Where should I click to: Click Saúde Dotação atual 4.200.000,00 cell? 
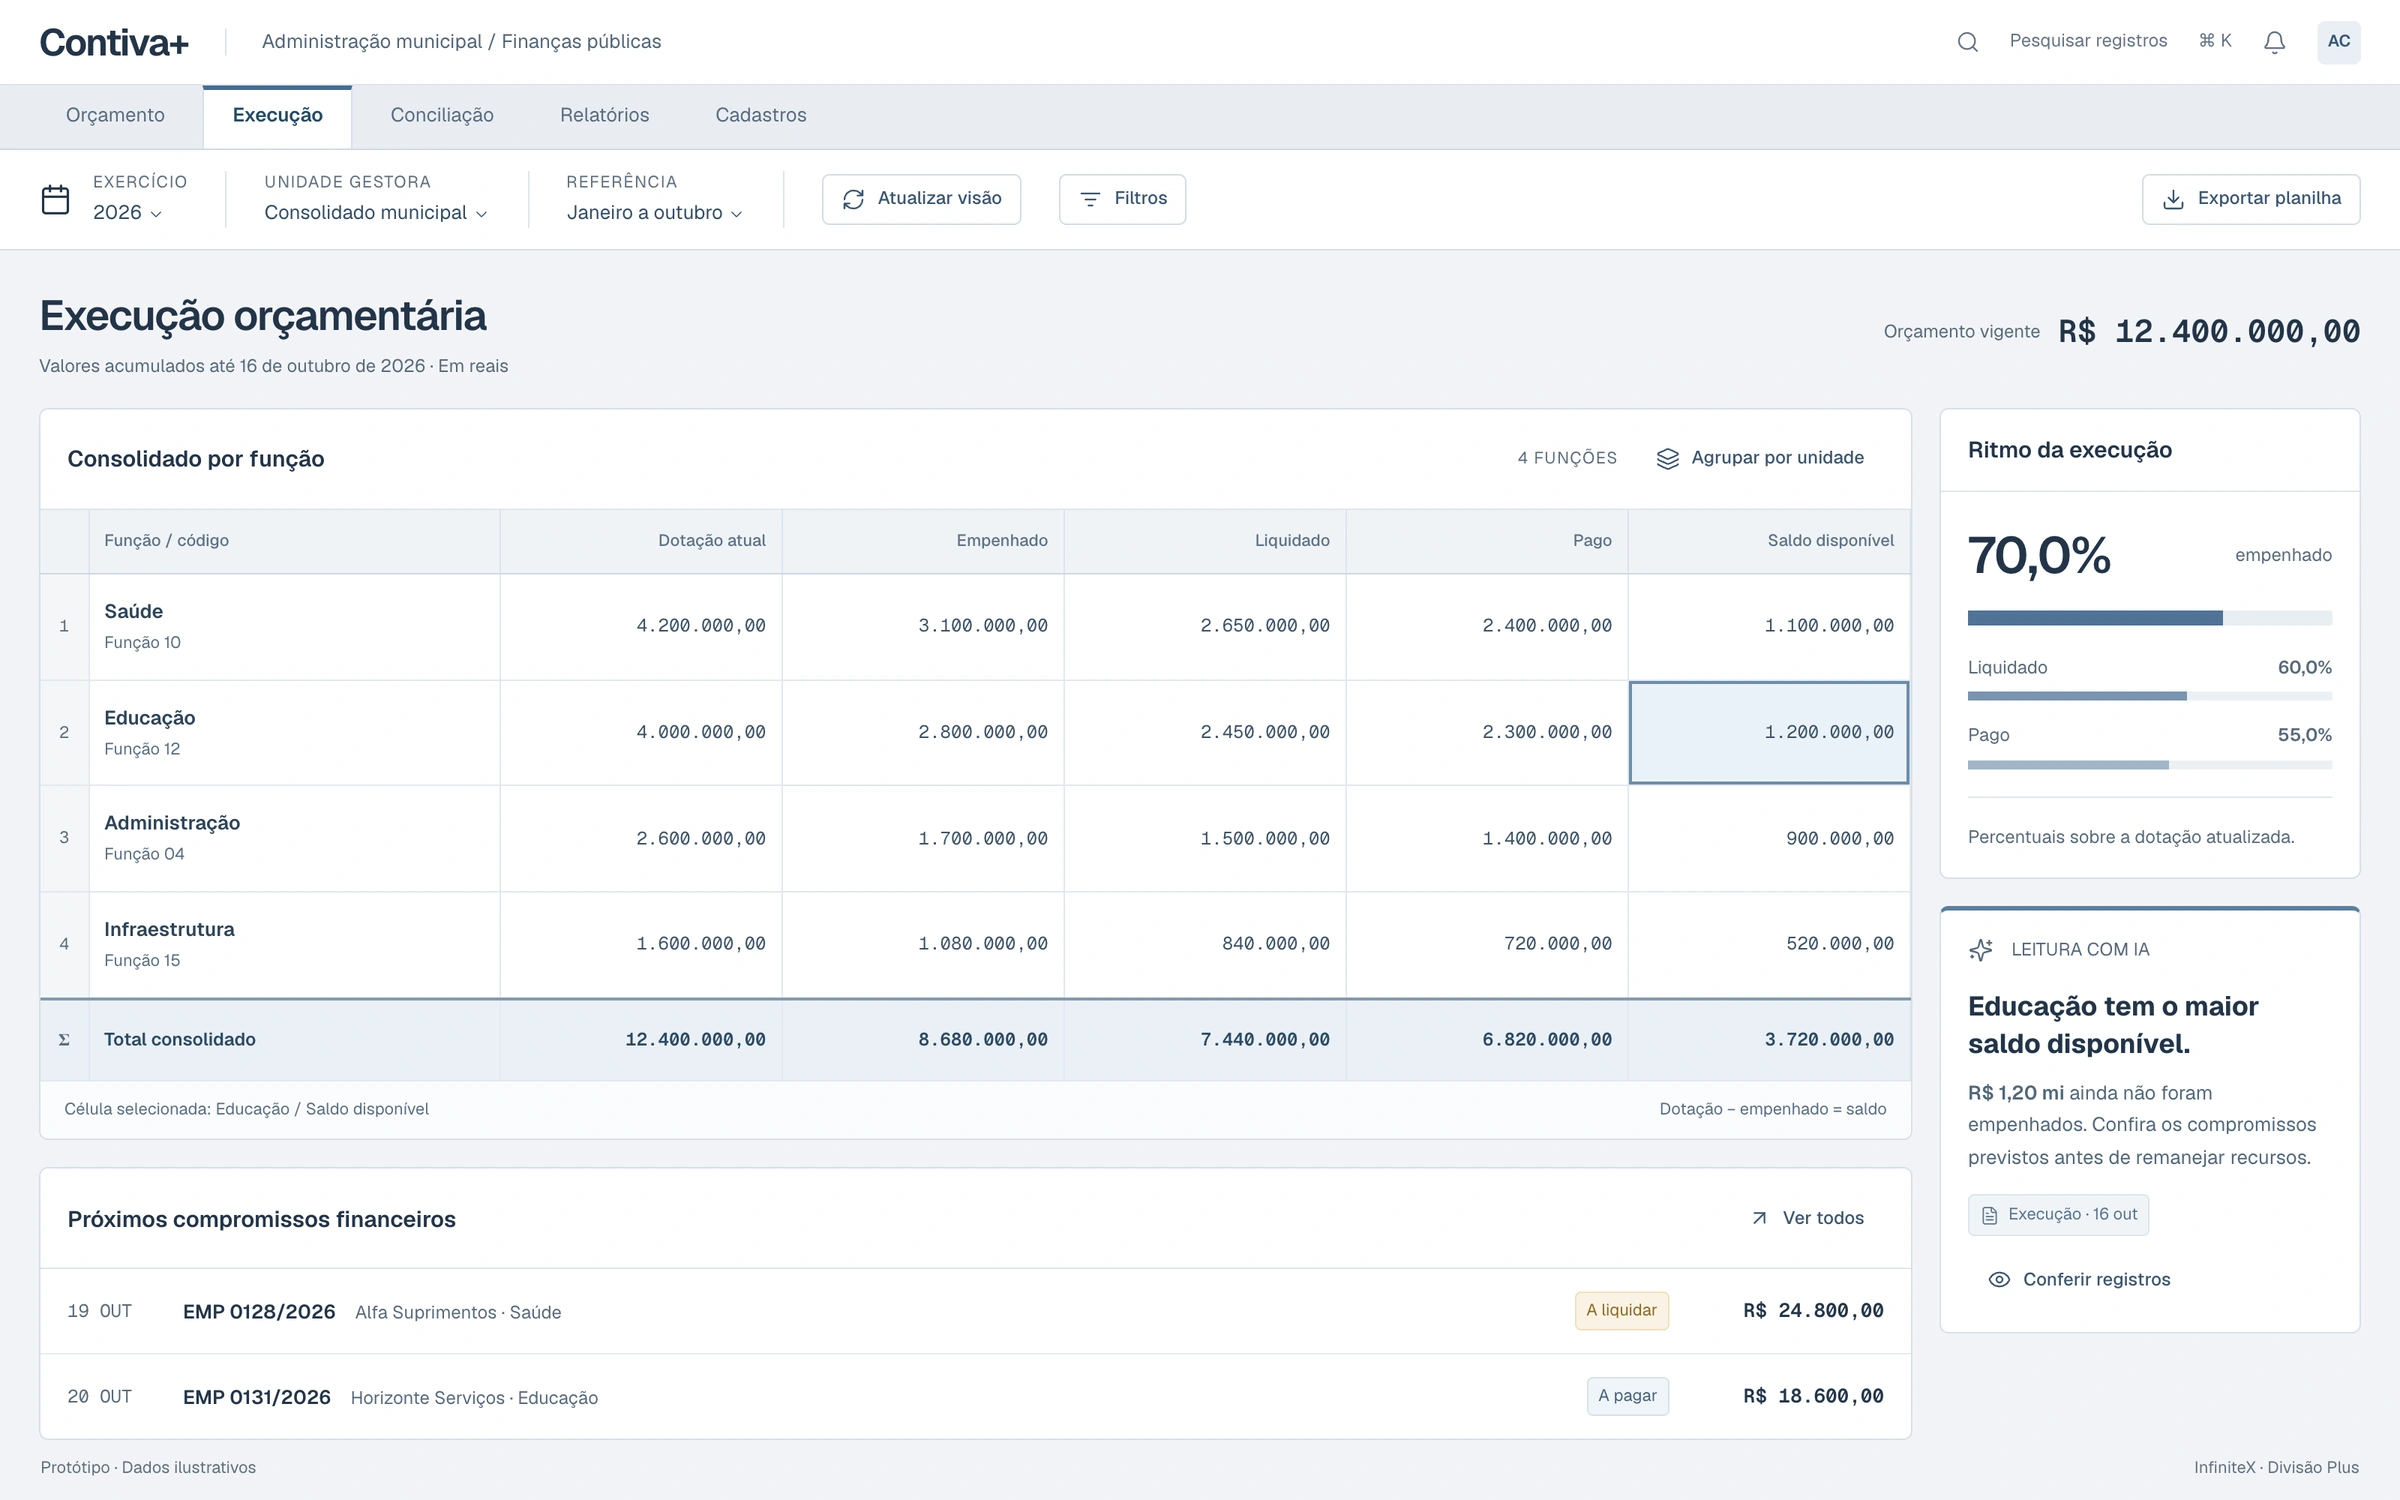click(x=641, y=627)
